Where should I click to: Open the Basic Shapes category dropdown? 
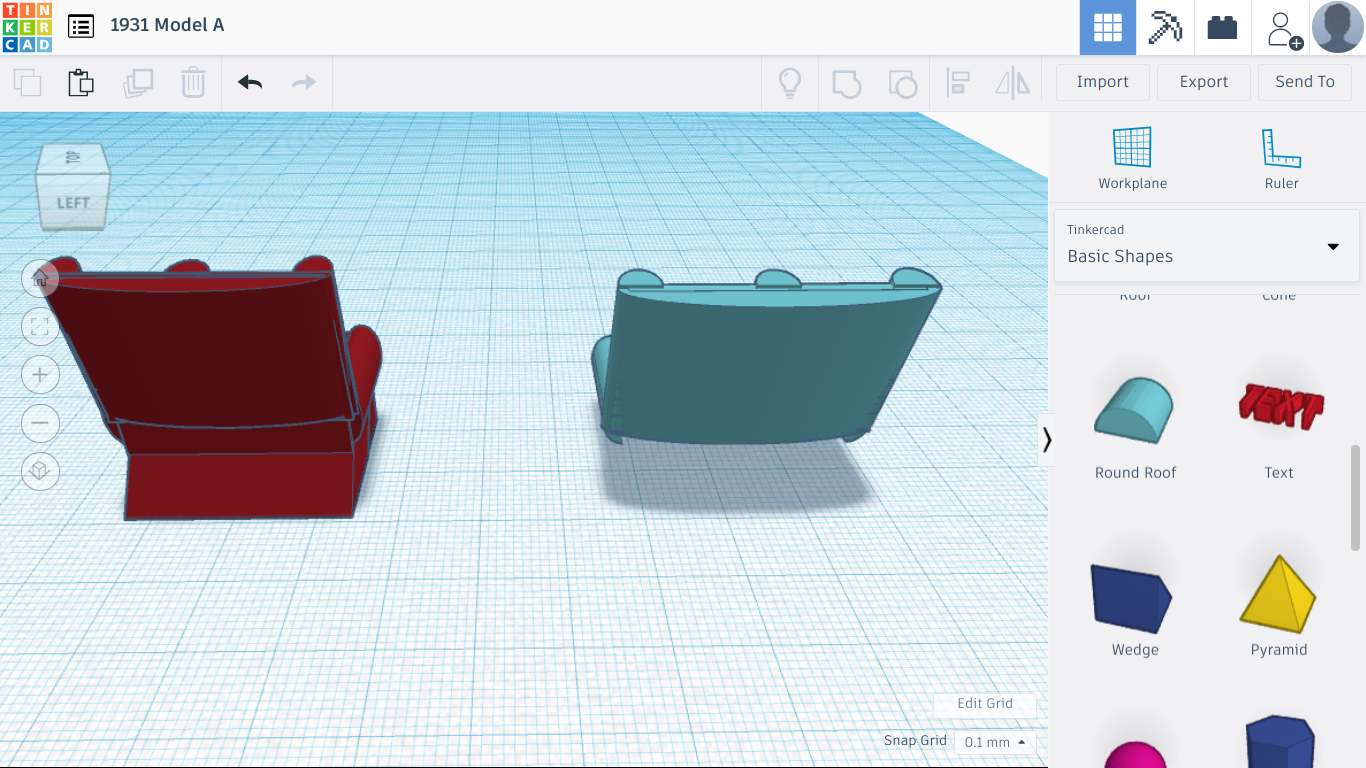point(1207,245)
